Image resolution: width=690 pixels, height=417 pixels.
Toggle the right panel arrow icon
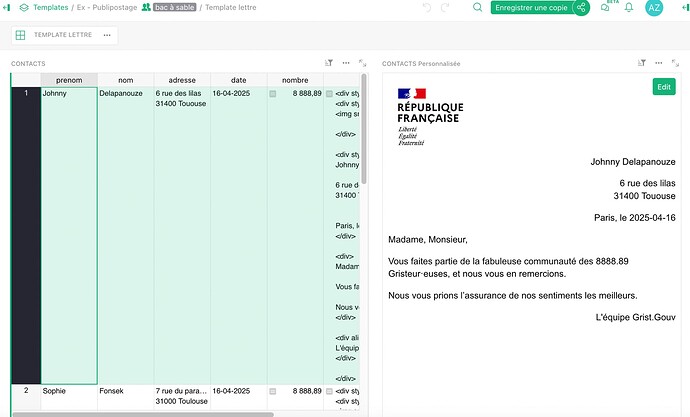coord(685,7)
